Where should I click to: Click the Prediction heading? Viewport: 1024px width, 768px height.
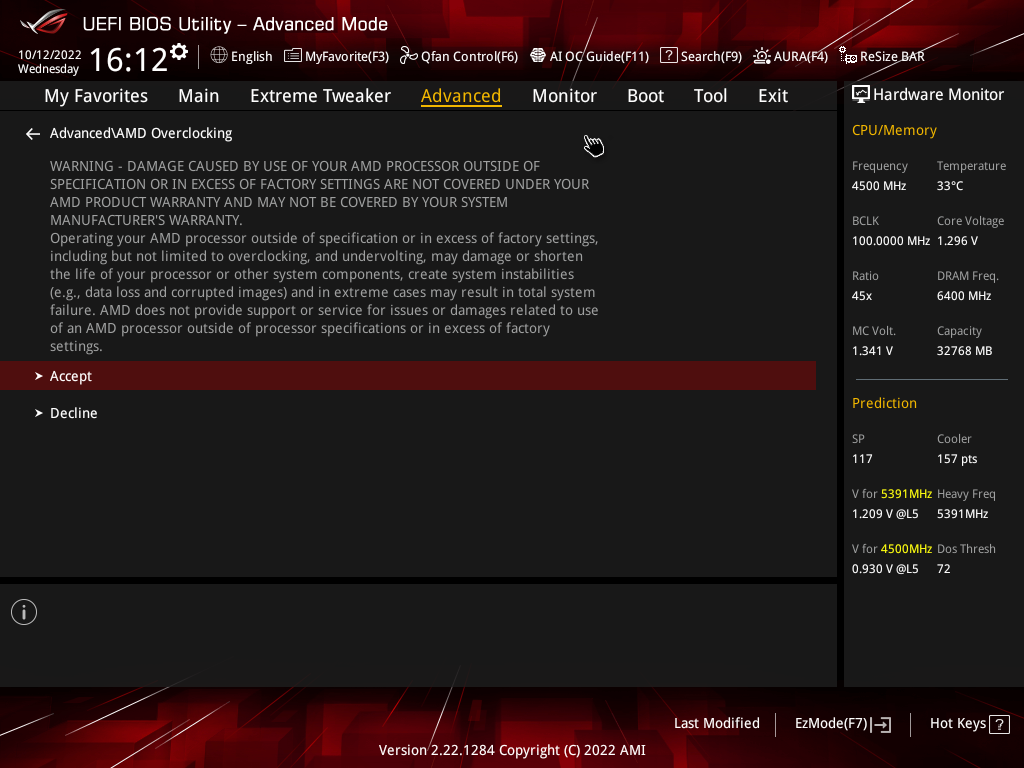(x=884, y=404)
